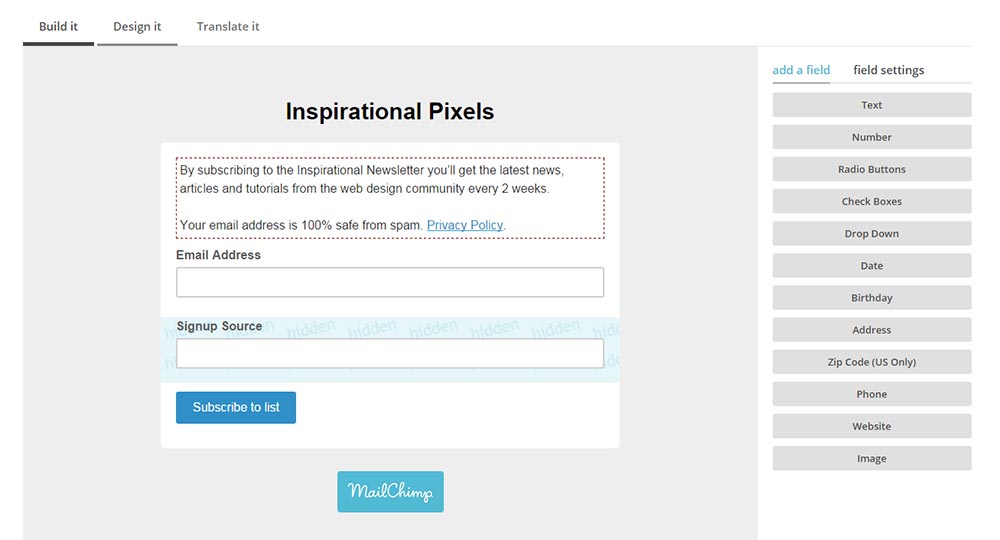Switch to the Design it tab
This screenshot has height=540, width=1000.
click(x=137, y=27)
